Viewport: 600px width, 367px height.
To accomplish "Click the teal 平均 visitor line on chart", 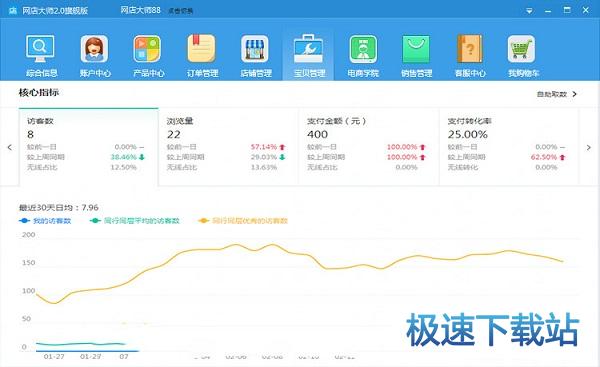I will pos(80,344).
